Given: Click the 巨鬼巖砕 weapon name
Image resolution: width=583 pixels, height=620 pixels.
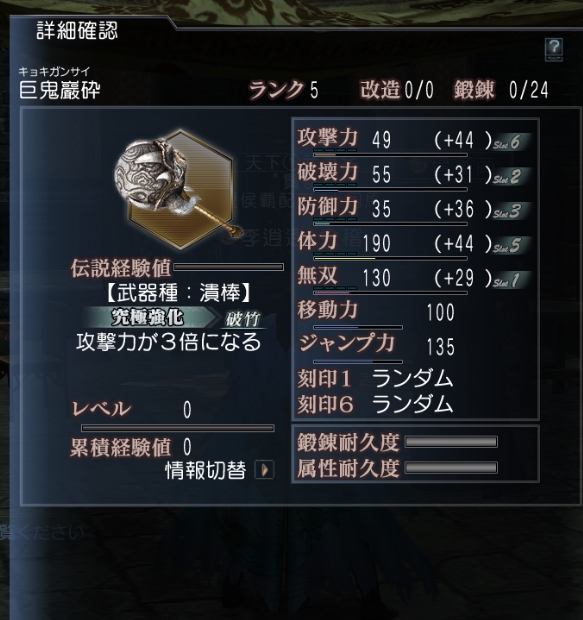Looking at the screenshot, I should click(x=60, y=90).
